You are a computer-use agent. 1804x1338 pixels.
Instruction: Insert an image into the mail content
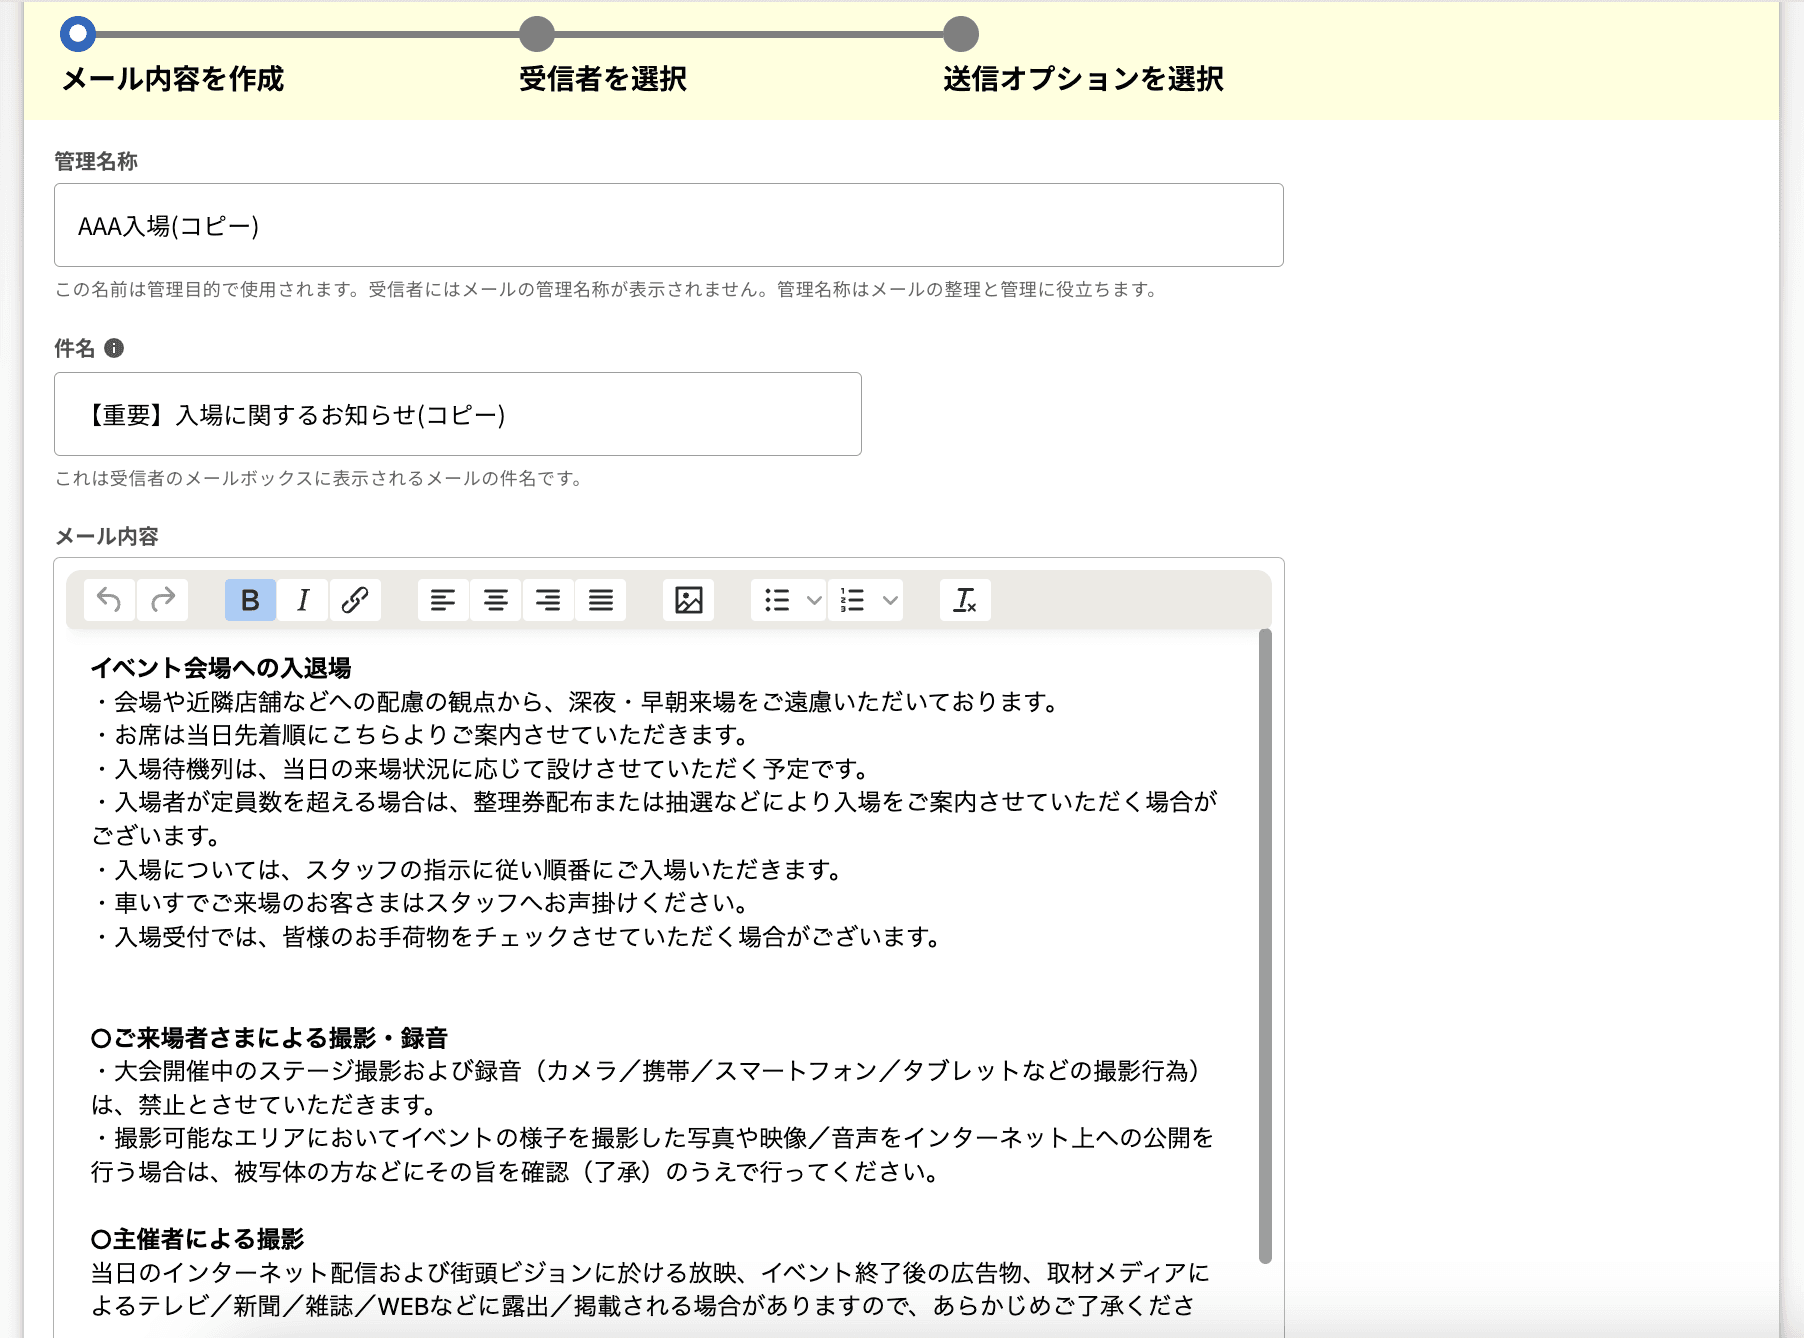pyautogui.click(x=690, y=600)
